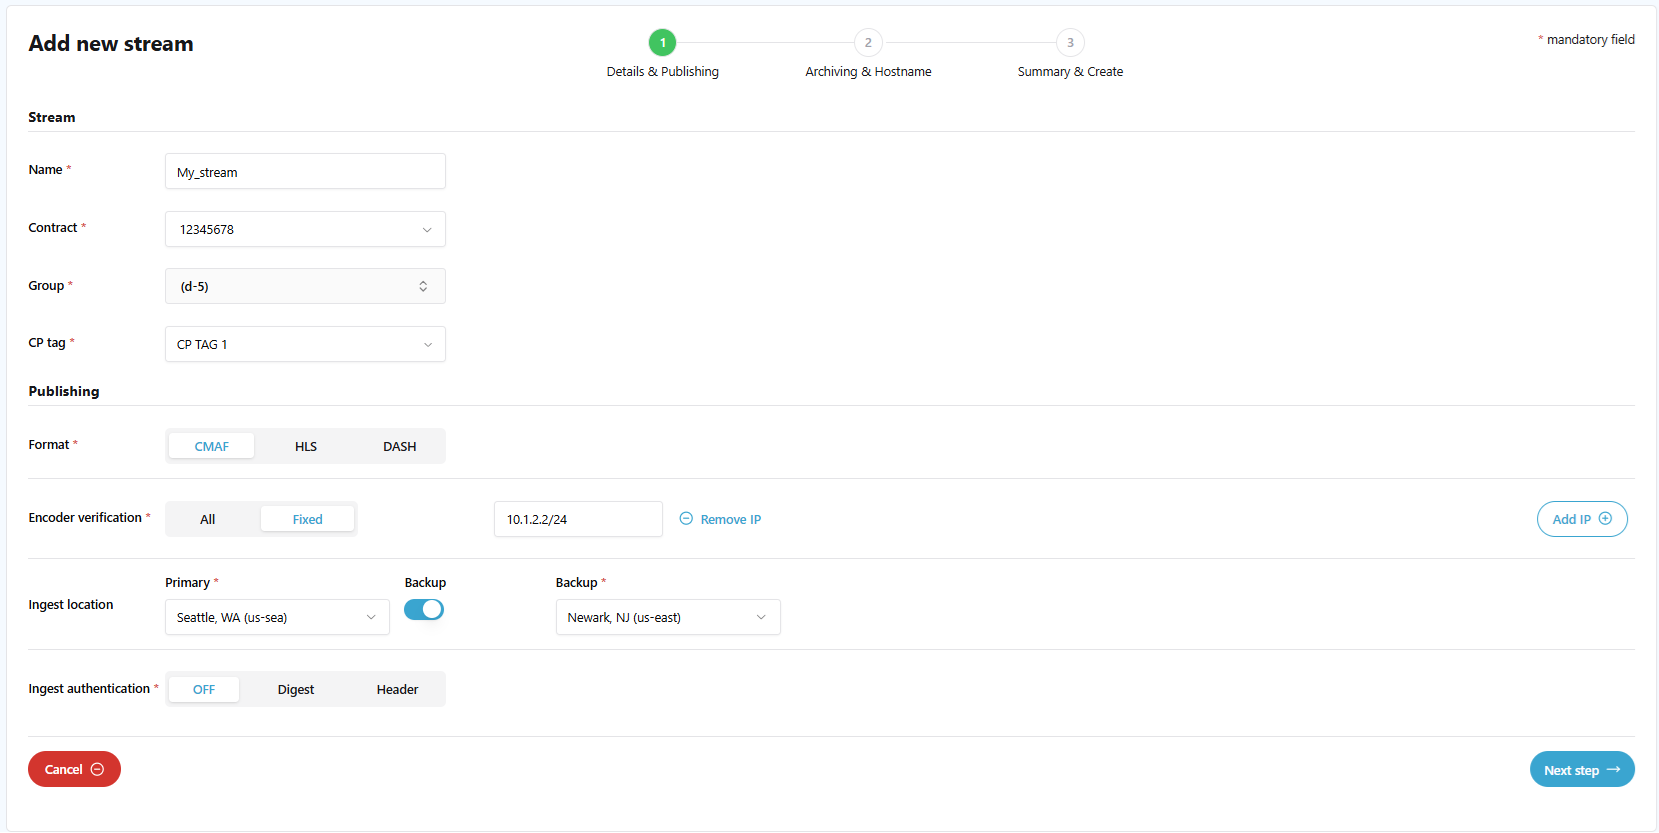The height and width of the screenshot is (833, 1659).
Task: Open Primary ingest location dropdown
Action: 277,617
